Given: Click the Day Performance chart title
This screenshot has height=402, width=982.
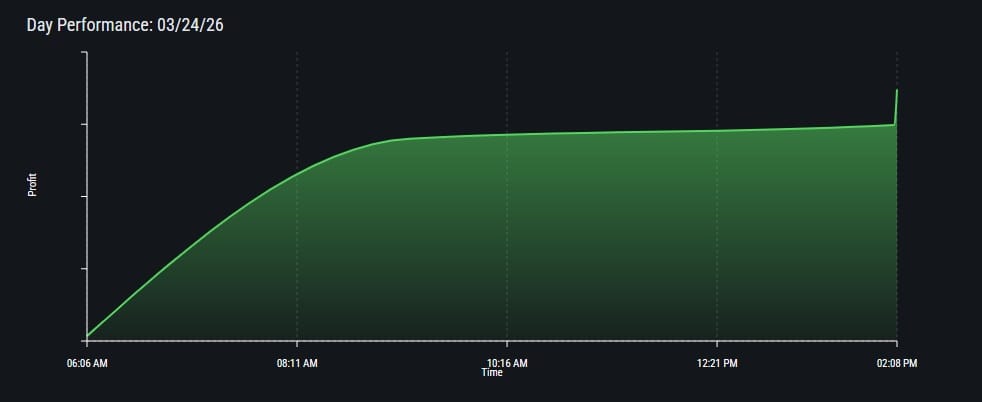Looking at the screenshot, I should click(x=125, y=25).
